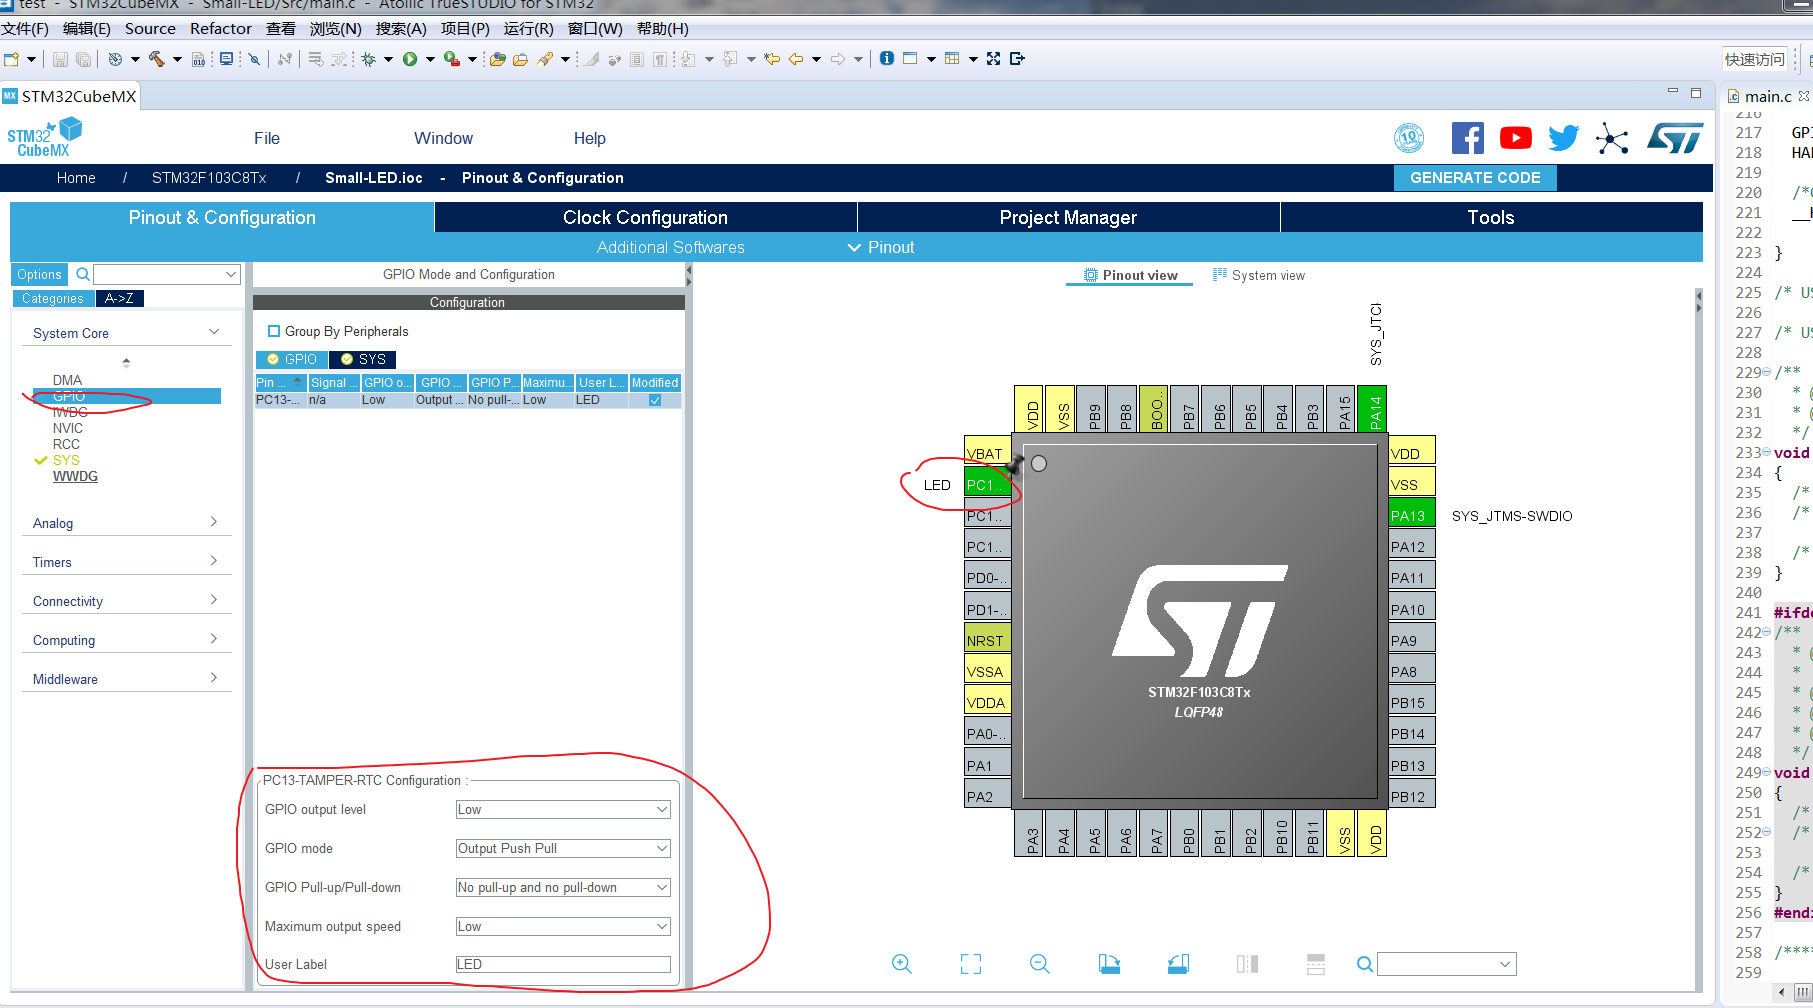Zoom in on the chip pinout
Viewport: 1813px width, 1008px height.
901,964
